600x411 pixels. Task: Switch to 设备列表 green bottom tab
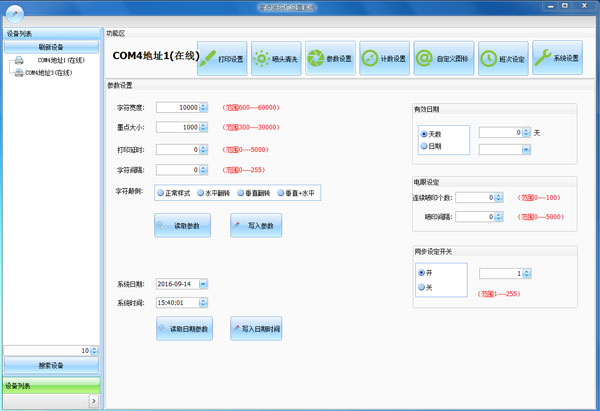[50, 384]
